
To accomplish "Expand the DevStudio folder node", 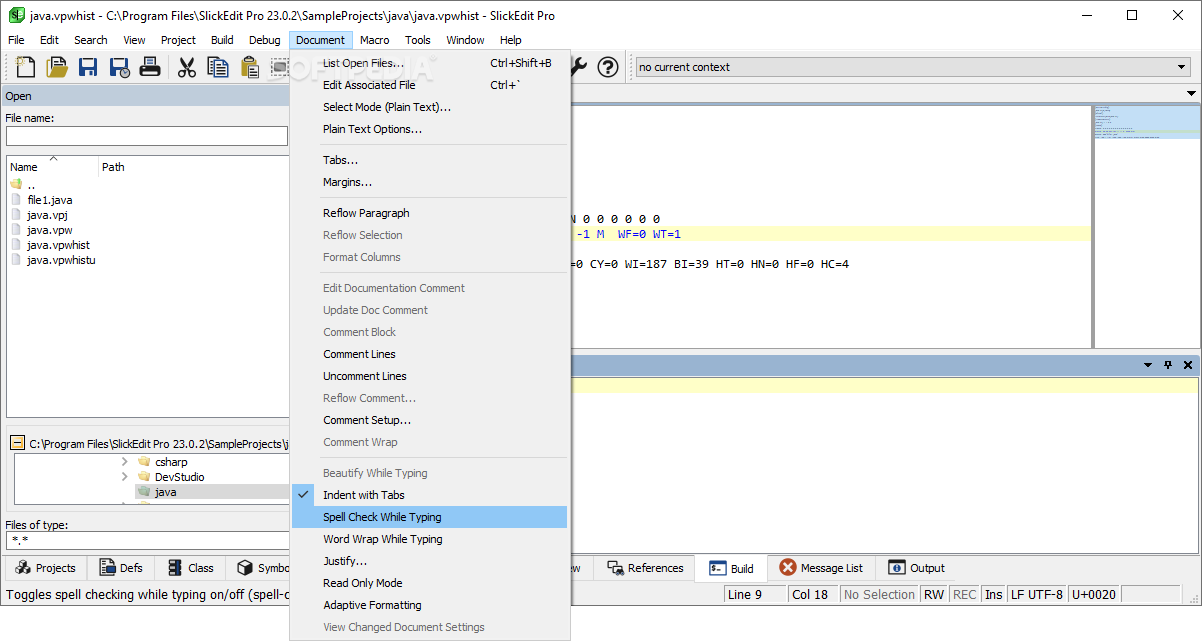I will [124, 477].
